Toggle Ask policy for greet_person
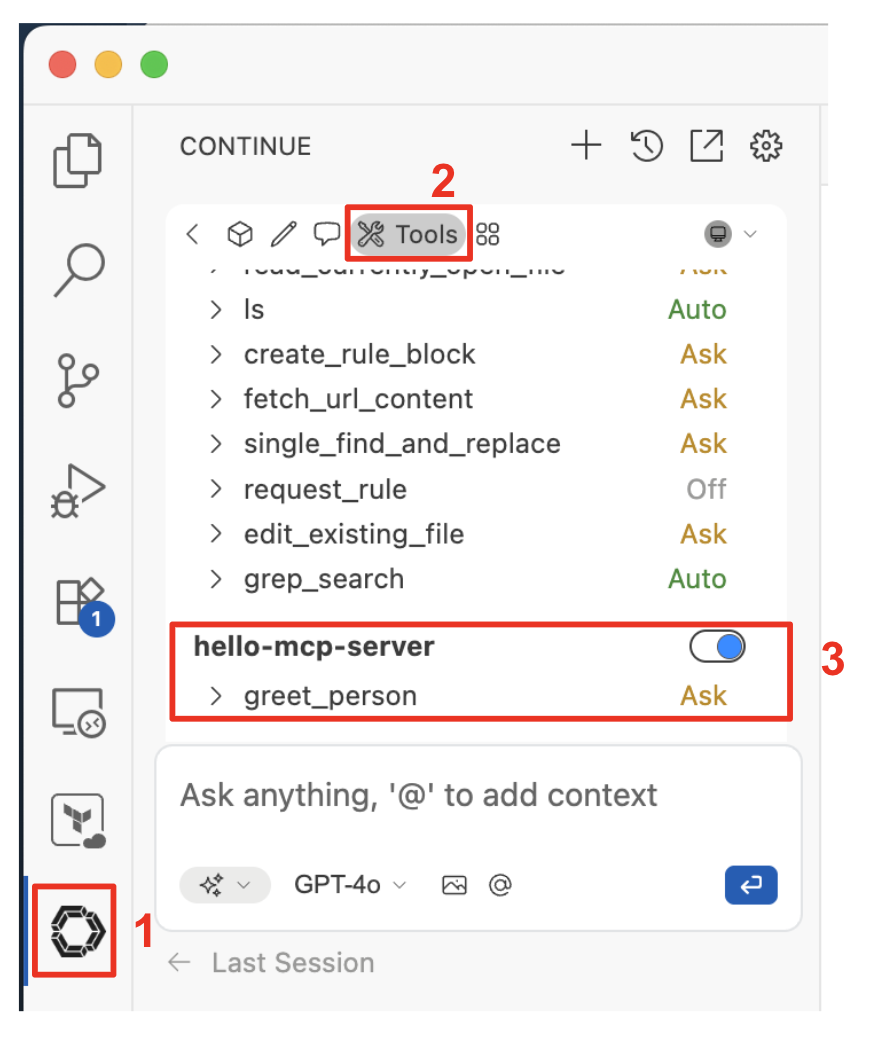The image size is (870, 1042). [703, 696]
